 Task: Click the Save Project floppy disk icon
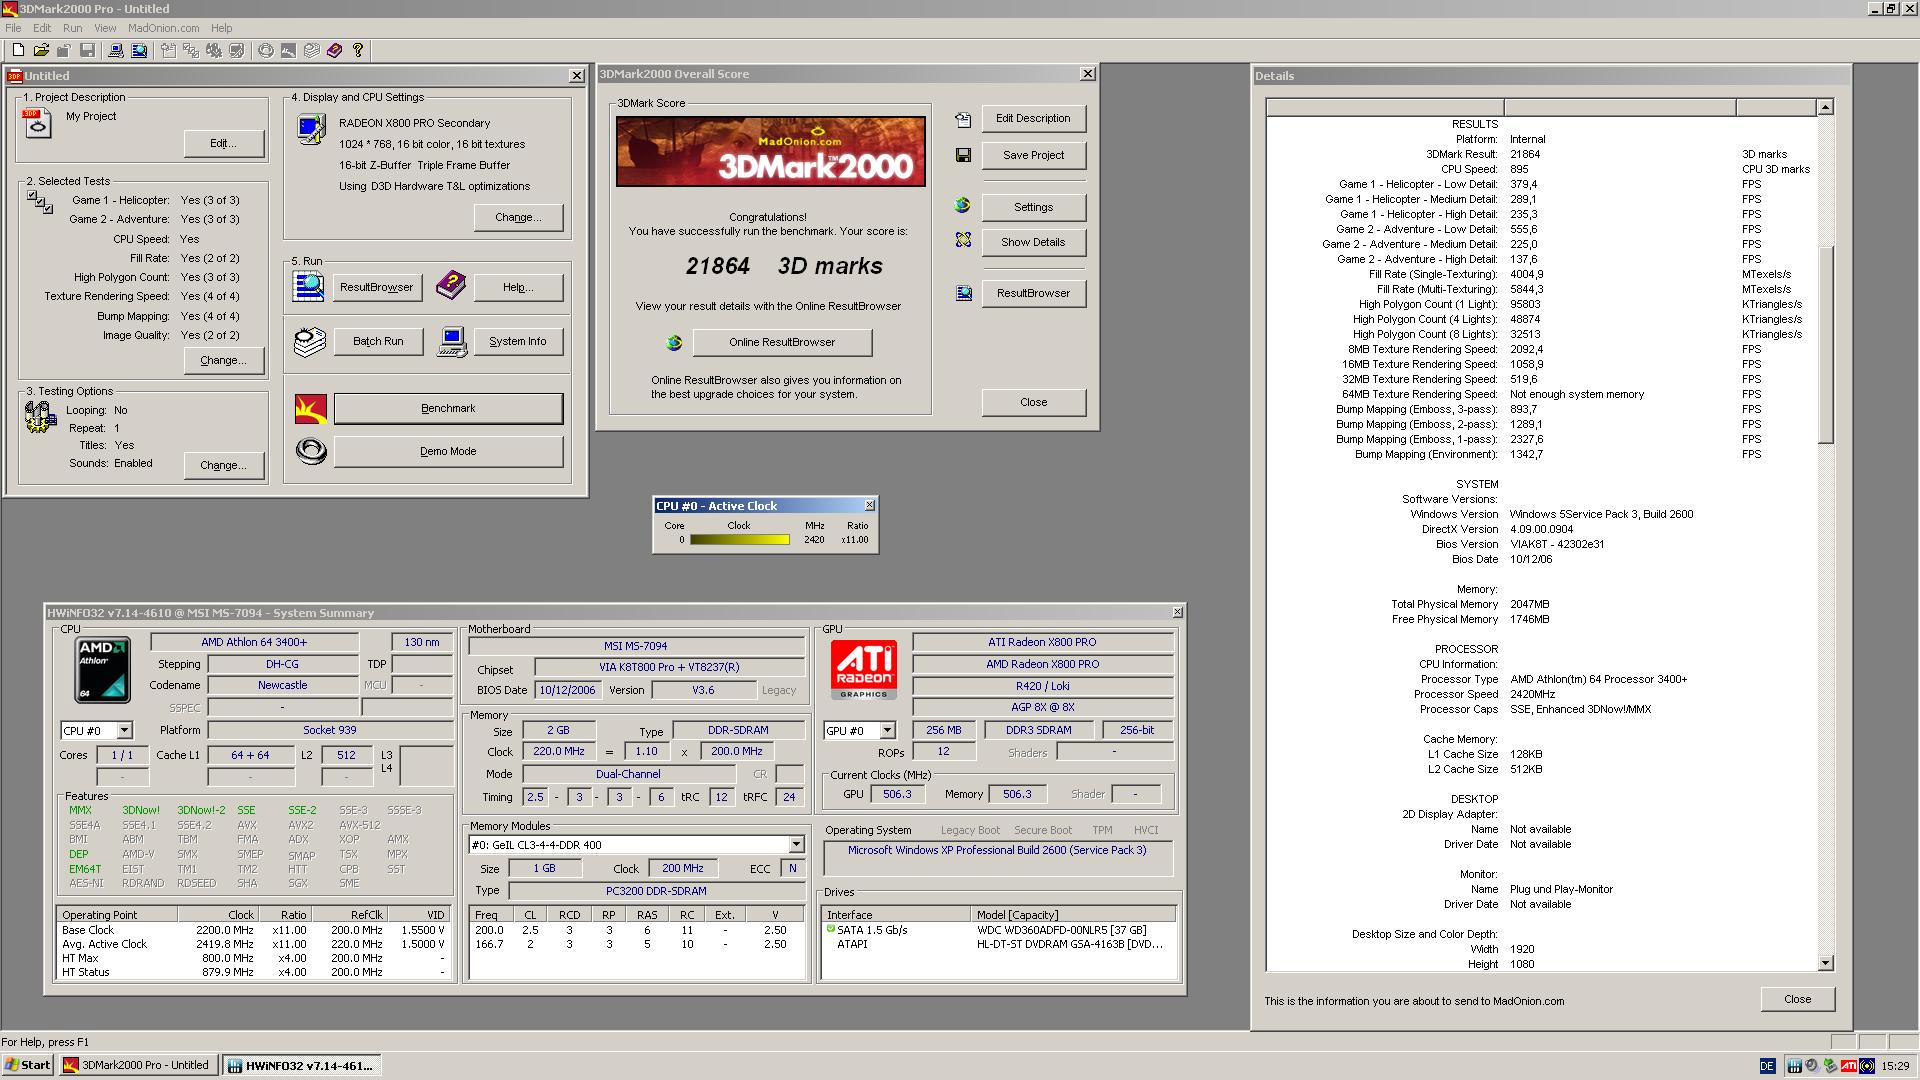click(x=963, y=155)
